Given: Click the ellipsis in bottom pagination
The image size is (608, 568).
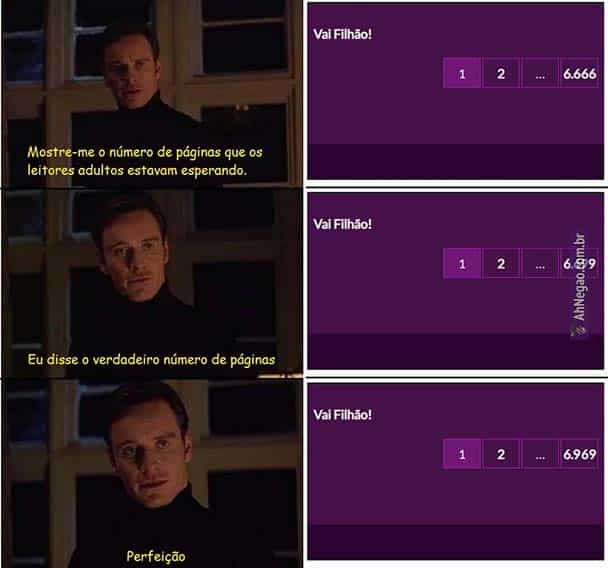Looking at the screenshot, I should coord(540,454).
